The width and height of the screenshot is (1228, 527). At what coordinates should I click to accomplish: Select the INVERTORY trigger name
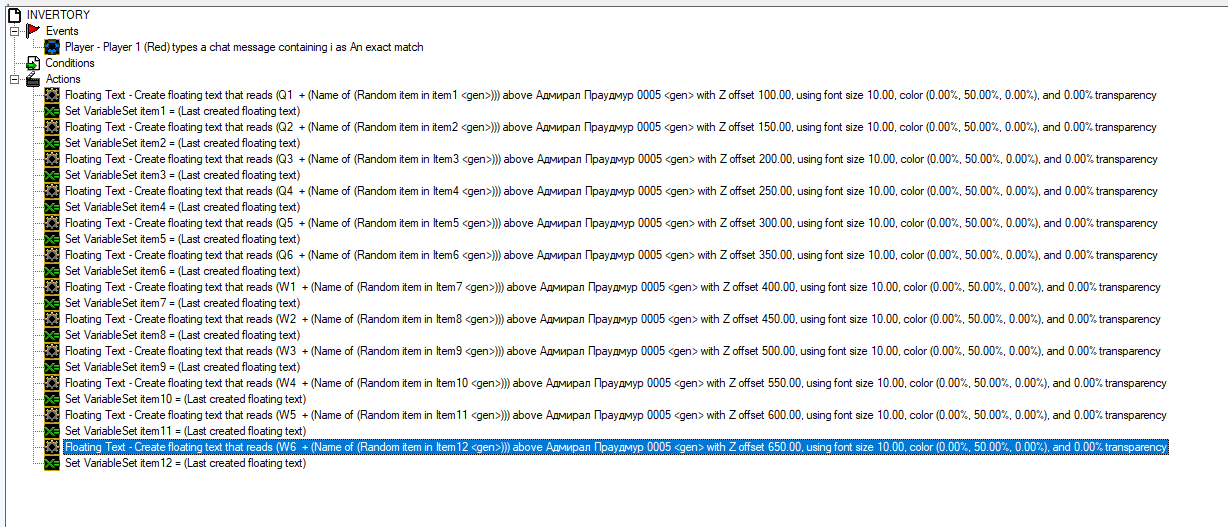(58, 15)
